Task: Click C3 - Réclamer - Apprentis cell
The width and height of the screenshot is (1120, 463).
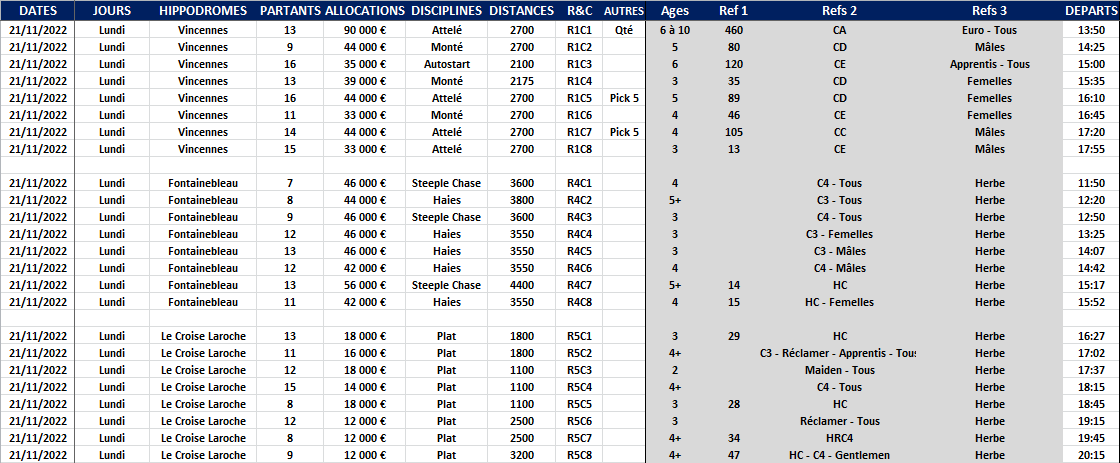Action: pyautogui.click(x=840, y=353)
